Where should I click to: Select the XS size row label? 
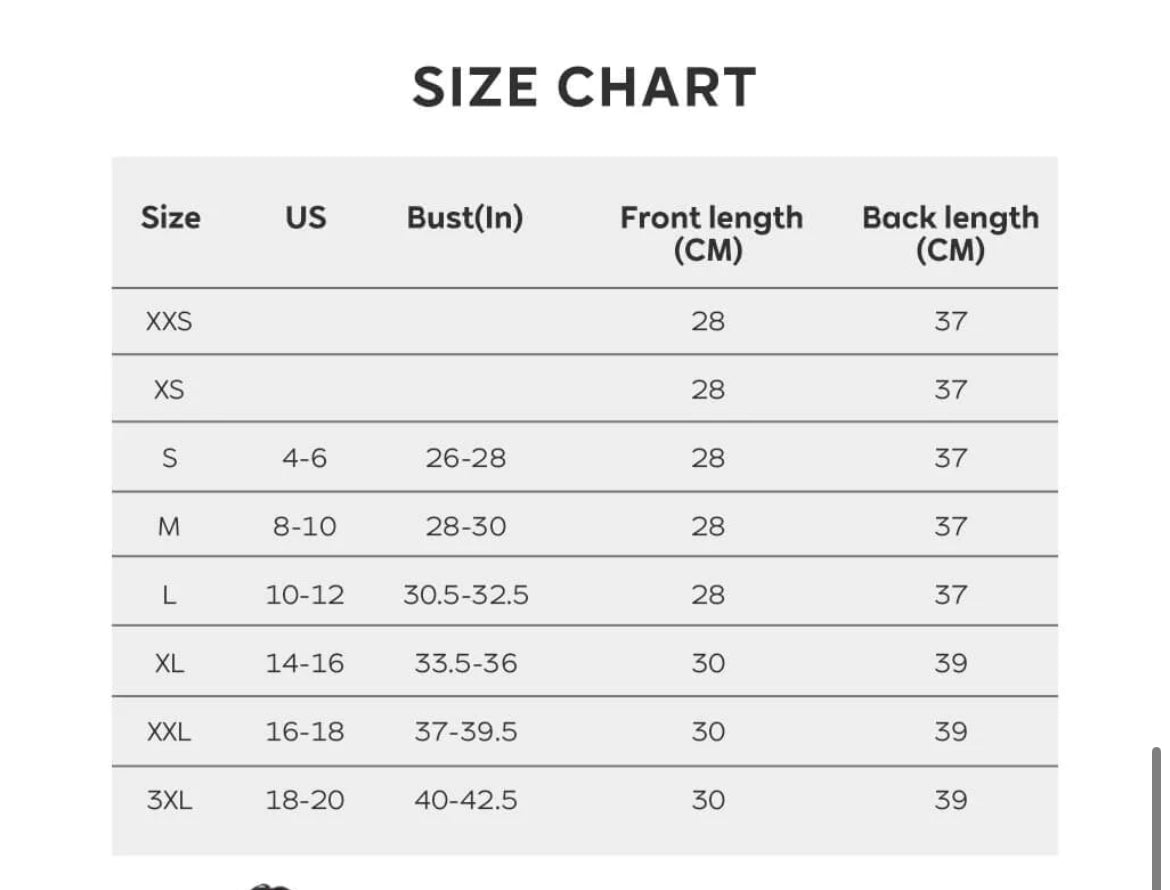click(x=169, y=389)
